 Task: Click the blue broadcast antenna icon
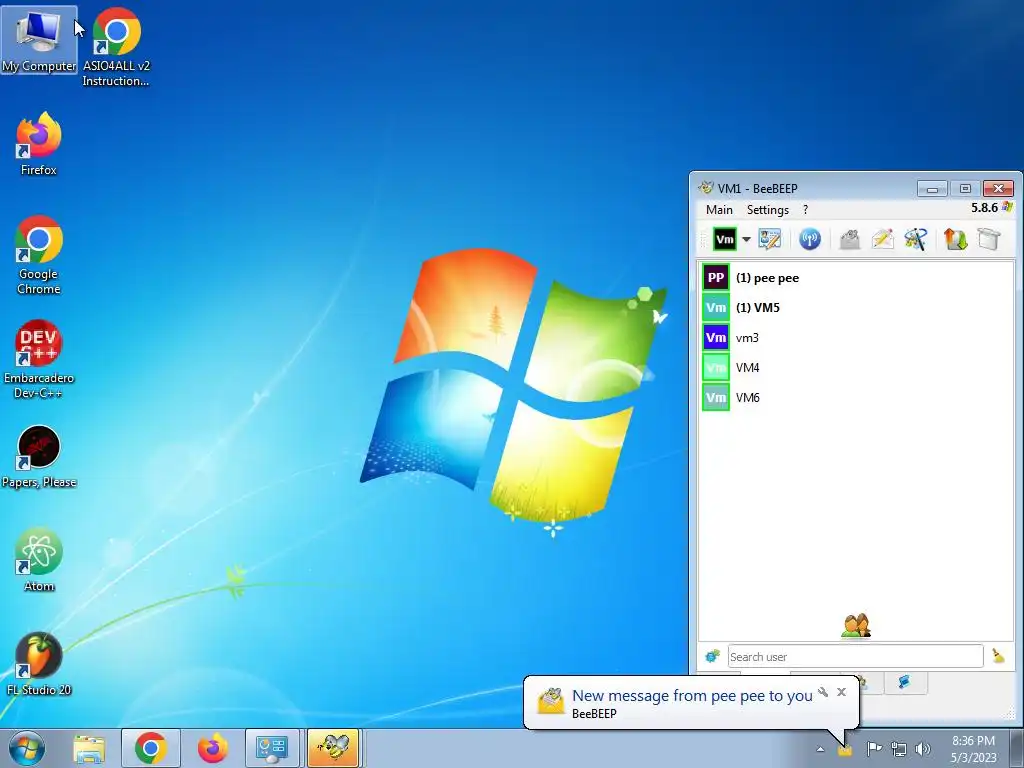click(x=810, y=239)
